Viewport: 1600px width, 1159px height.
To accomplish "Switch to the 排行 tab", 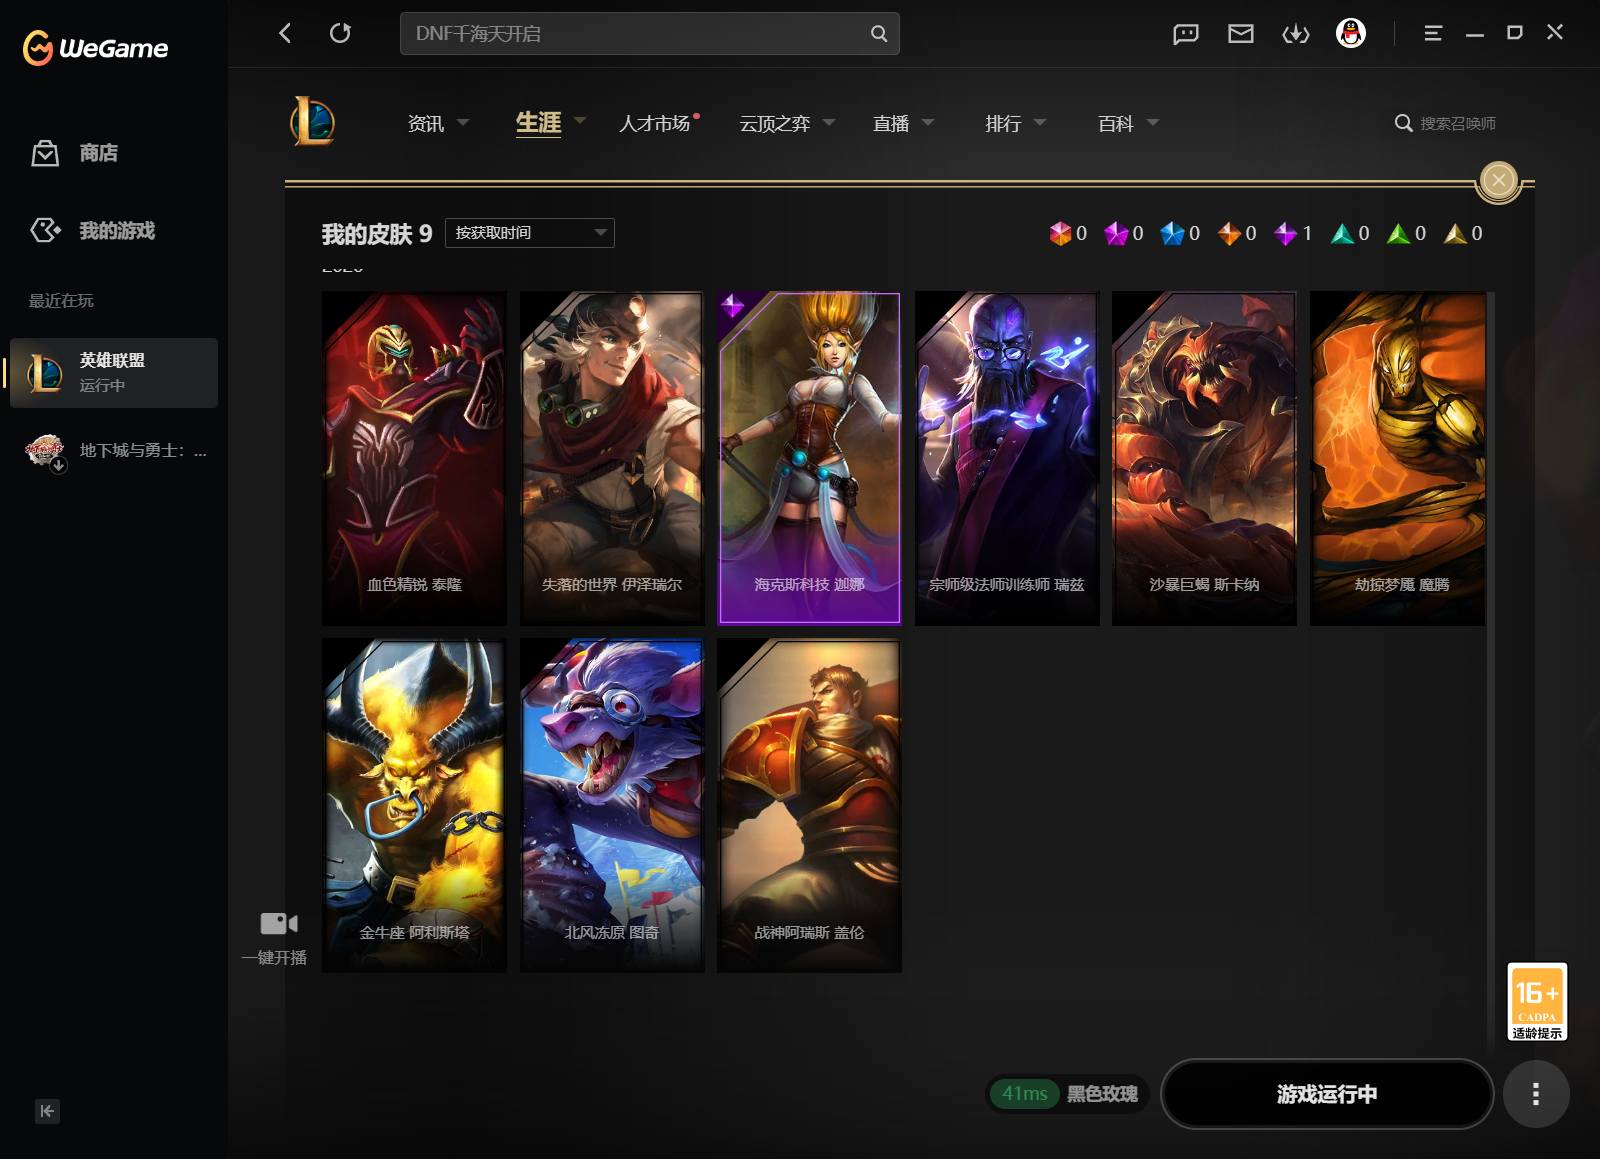I will click(1002, 123).
